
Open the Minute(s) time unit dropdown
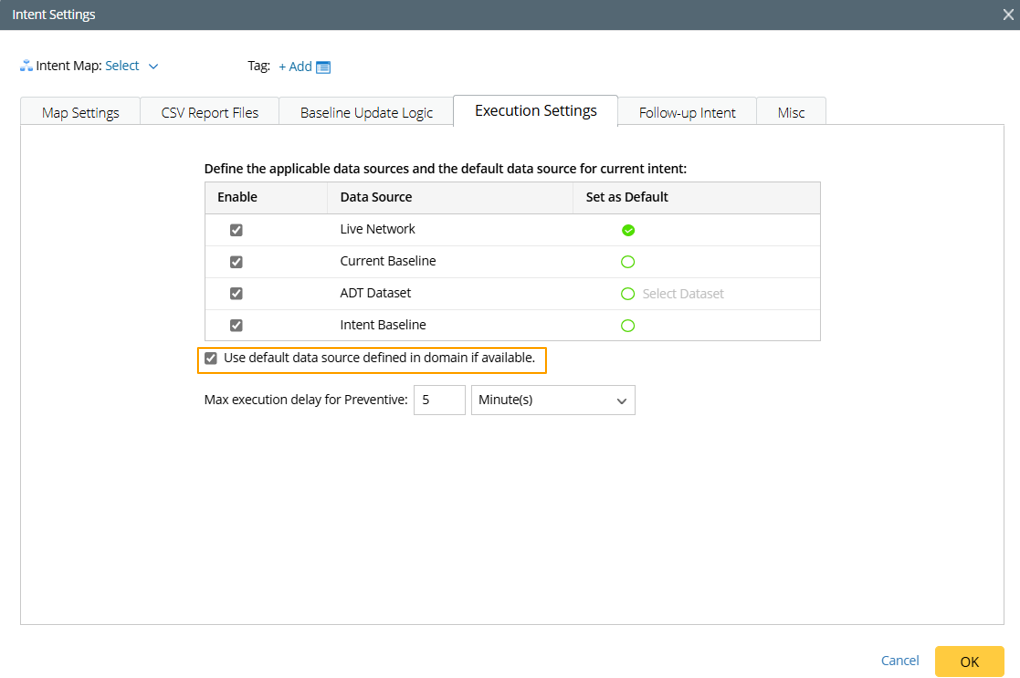coord(553,400)
